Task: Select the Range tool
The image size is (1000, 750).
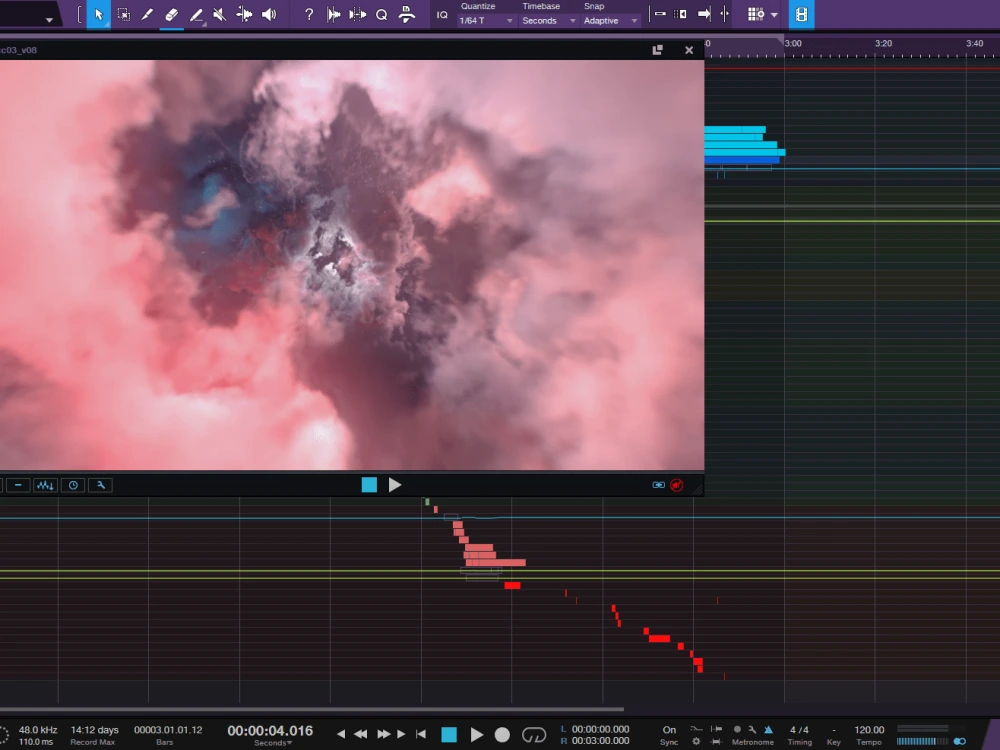Action: pyautogui.click(x=124, y=14)
